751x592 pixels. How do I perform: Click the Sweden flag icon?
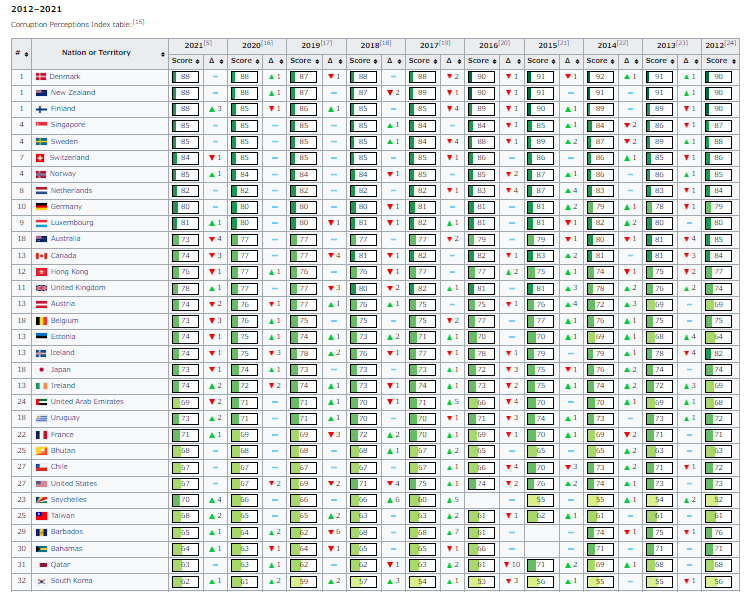pyautogui.click(x=41, y=142)
